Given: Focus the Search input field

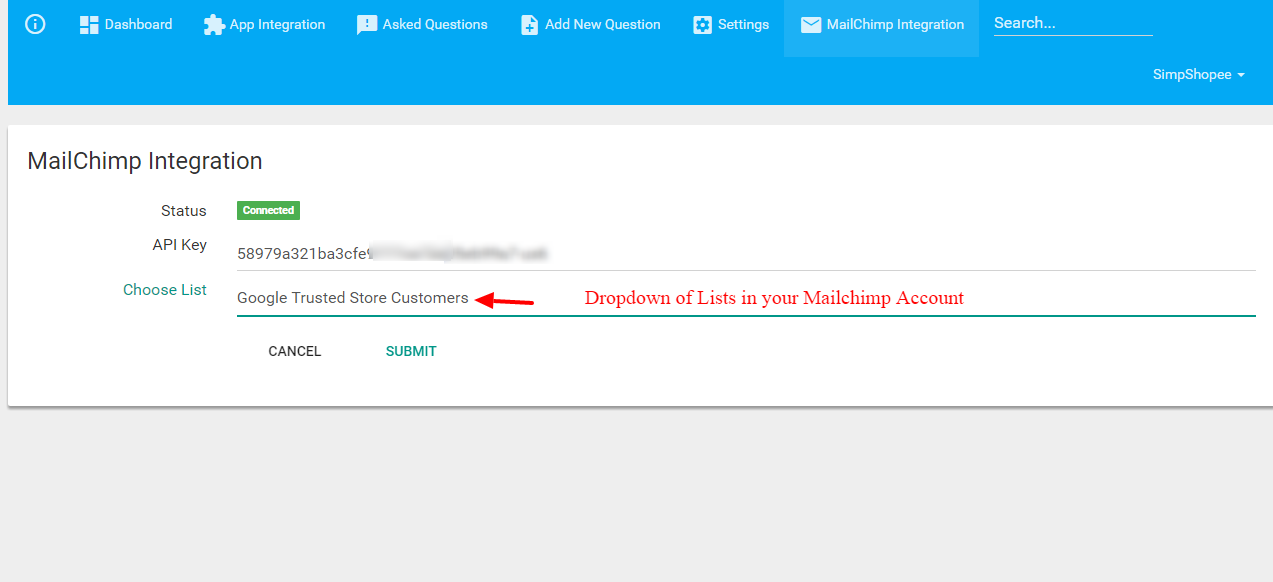Looking at the screenshot, I should 1073,23.
